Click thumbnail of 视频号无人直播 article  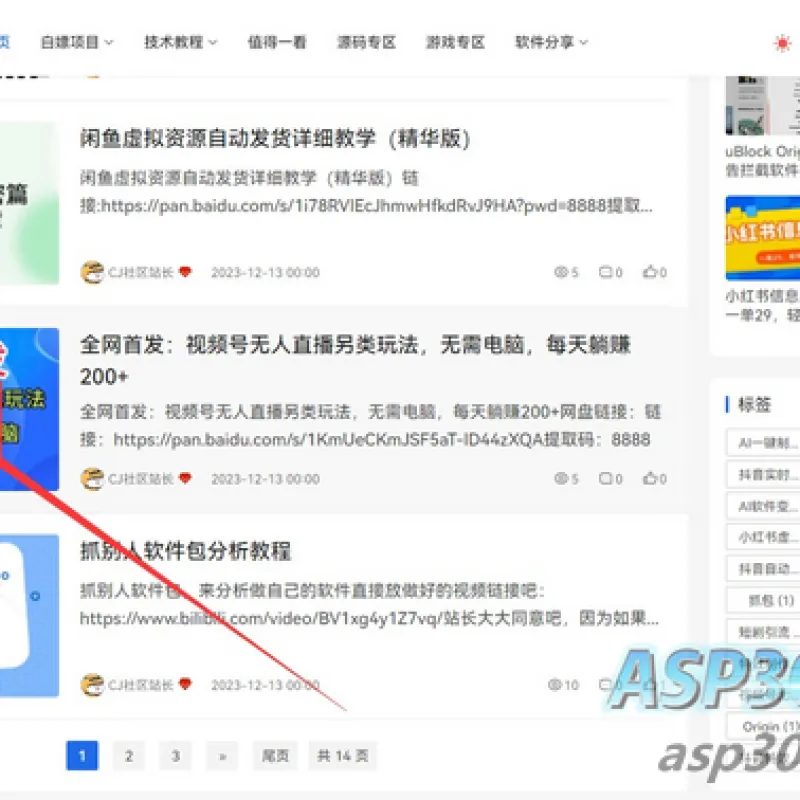29,409
